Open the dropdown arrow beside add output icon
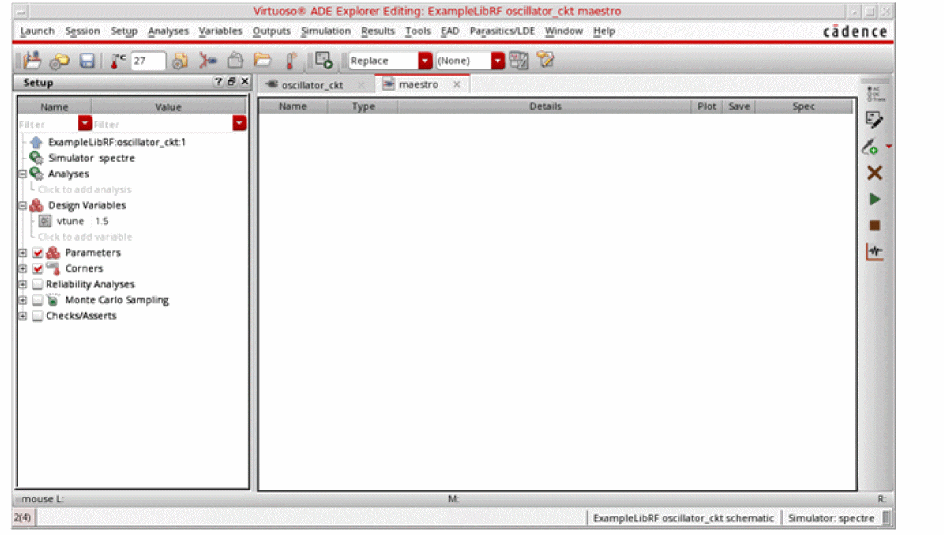This screenshot has height=535, width=944. pos(888,146)
